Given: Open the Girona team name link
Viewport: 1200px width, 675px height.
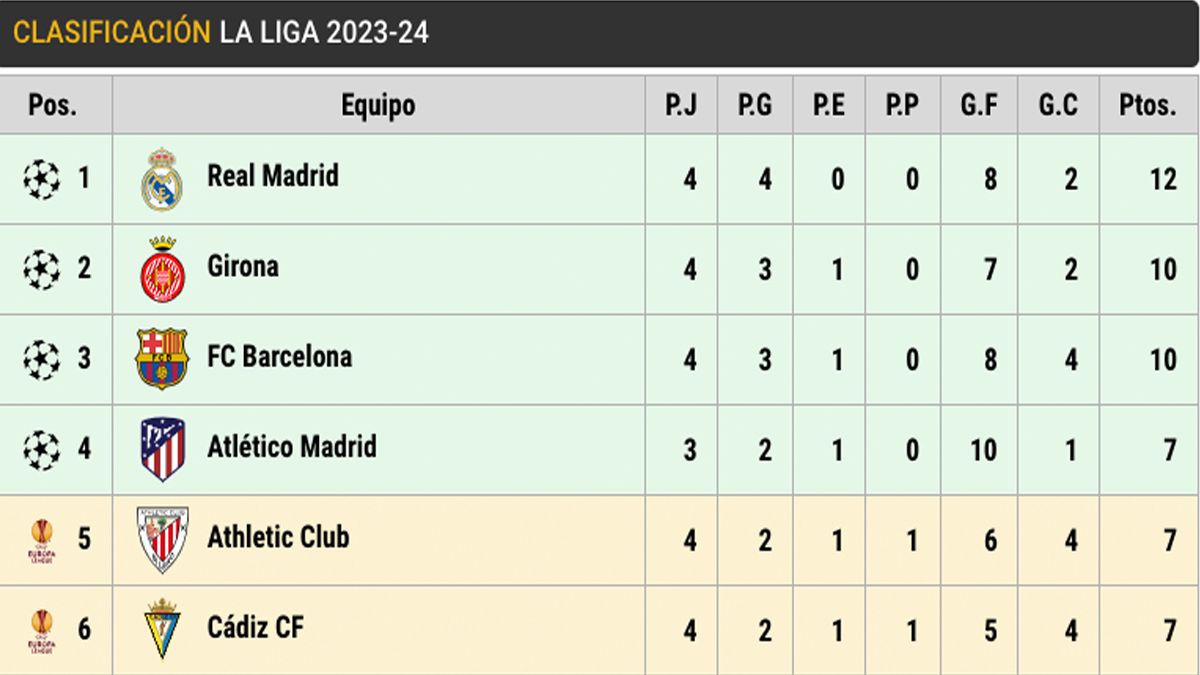Looking at the screenshot, I should click(x=243, y=266).
